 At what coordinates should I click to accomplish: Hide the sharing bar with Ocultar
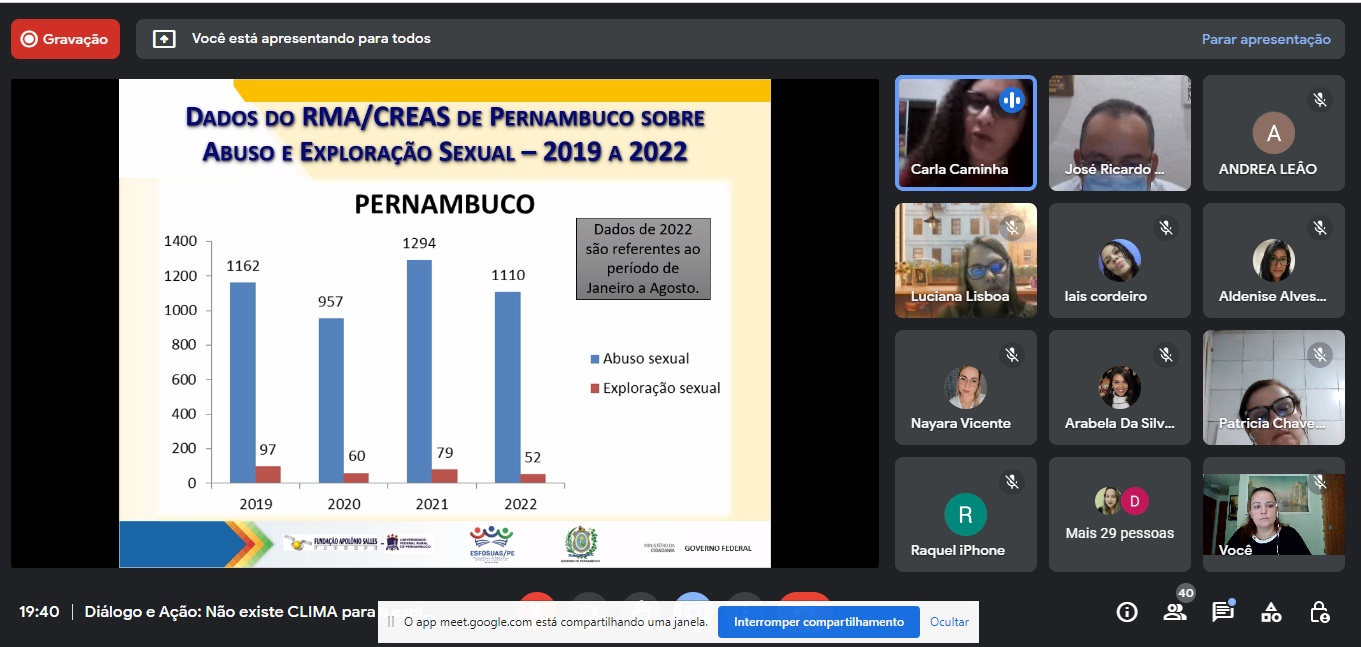point(949,622)
